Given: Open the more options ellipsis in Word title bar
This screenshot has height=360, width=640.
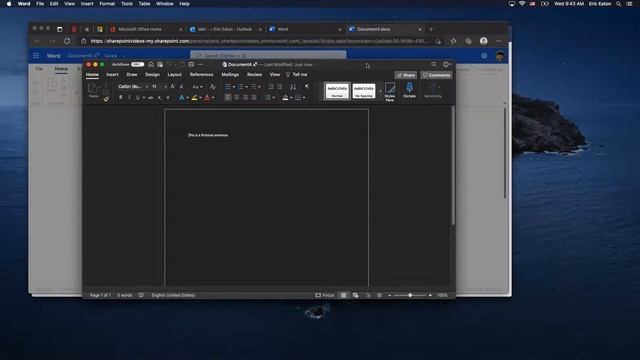Looking at the screenshot, I should tap(200, 64).
